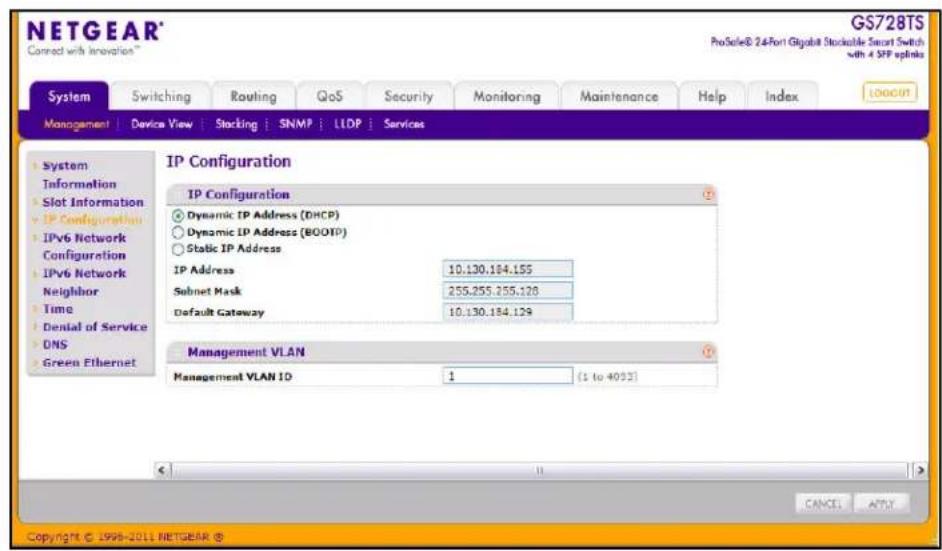Click the GS728TS model name
The width and height of the screenshot is (942, 551).
(887, 24)
